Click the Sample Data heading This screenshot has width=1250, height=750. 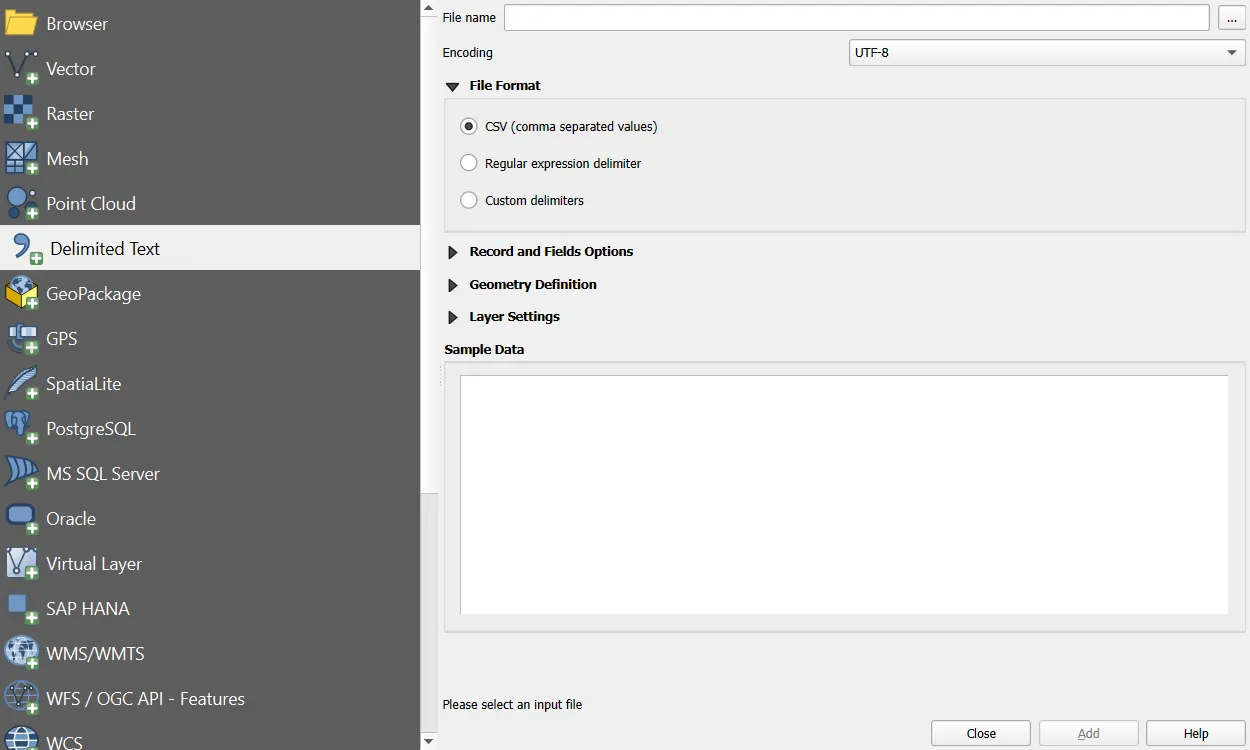(484, 350)
